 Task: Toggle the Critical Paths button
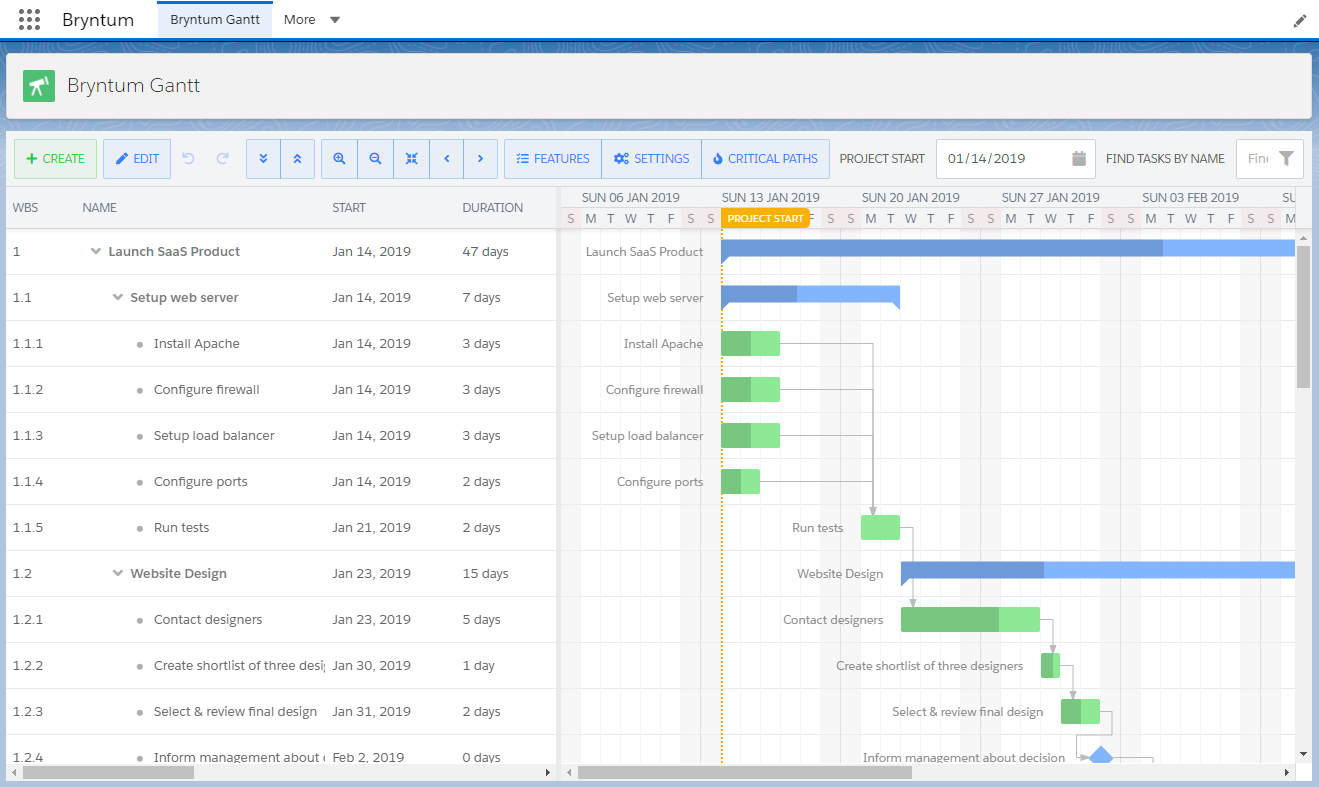[x=766, y=158]
